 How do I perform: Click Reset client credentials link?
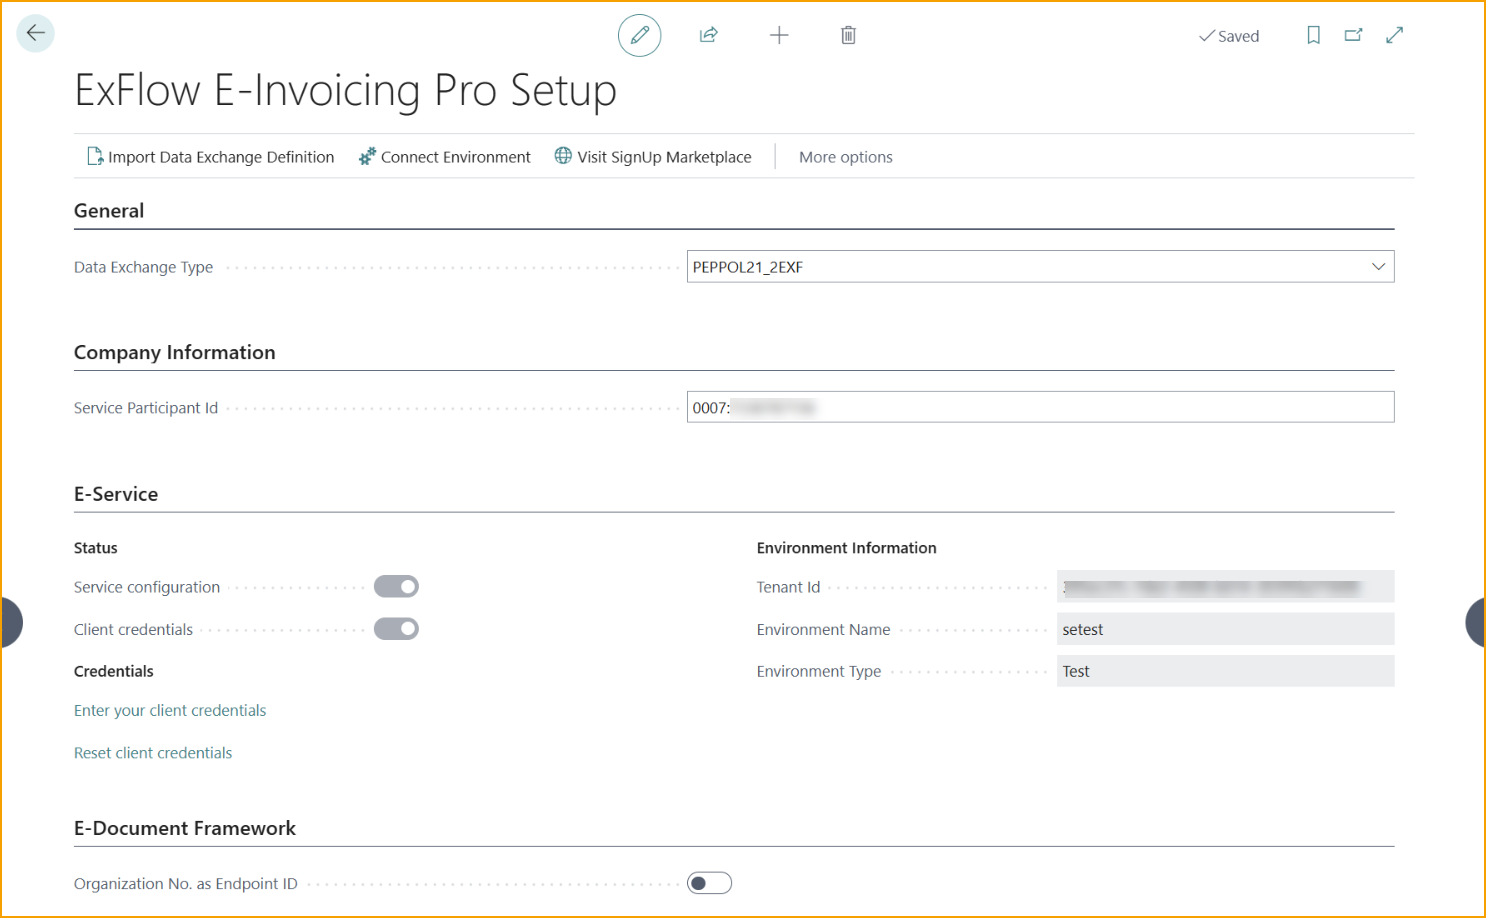pyautogui.click(x=153, y=753)
